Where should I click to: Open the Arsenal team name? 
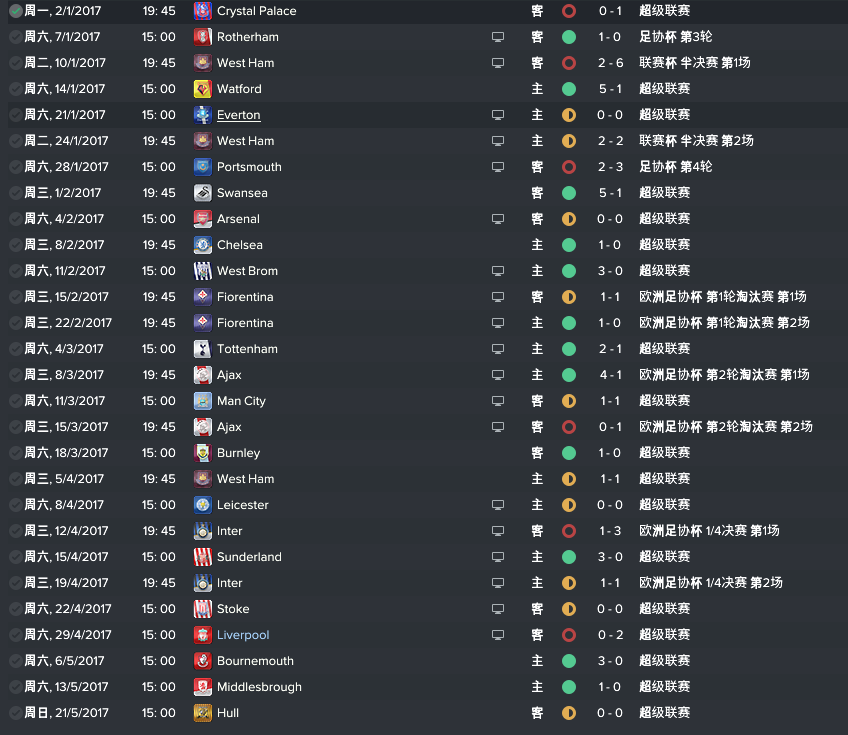click(238, 219)
